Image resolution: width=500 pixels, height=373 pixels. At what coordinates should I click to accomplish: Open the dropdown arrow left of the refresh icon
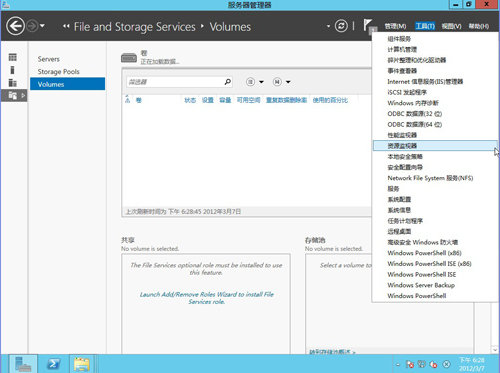(328, 26)
